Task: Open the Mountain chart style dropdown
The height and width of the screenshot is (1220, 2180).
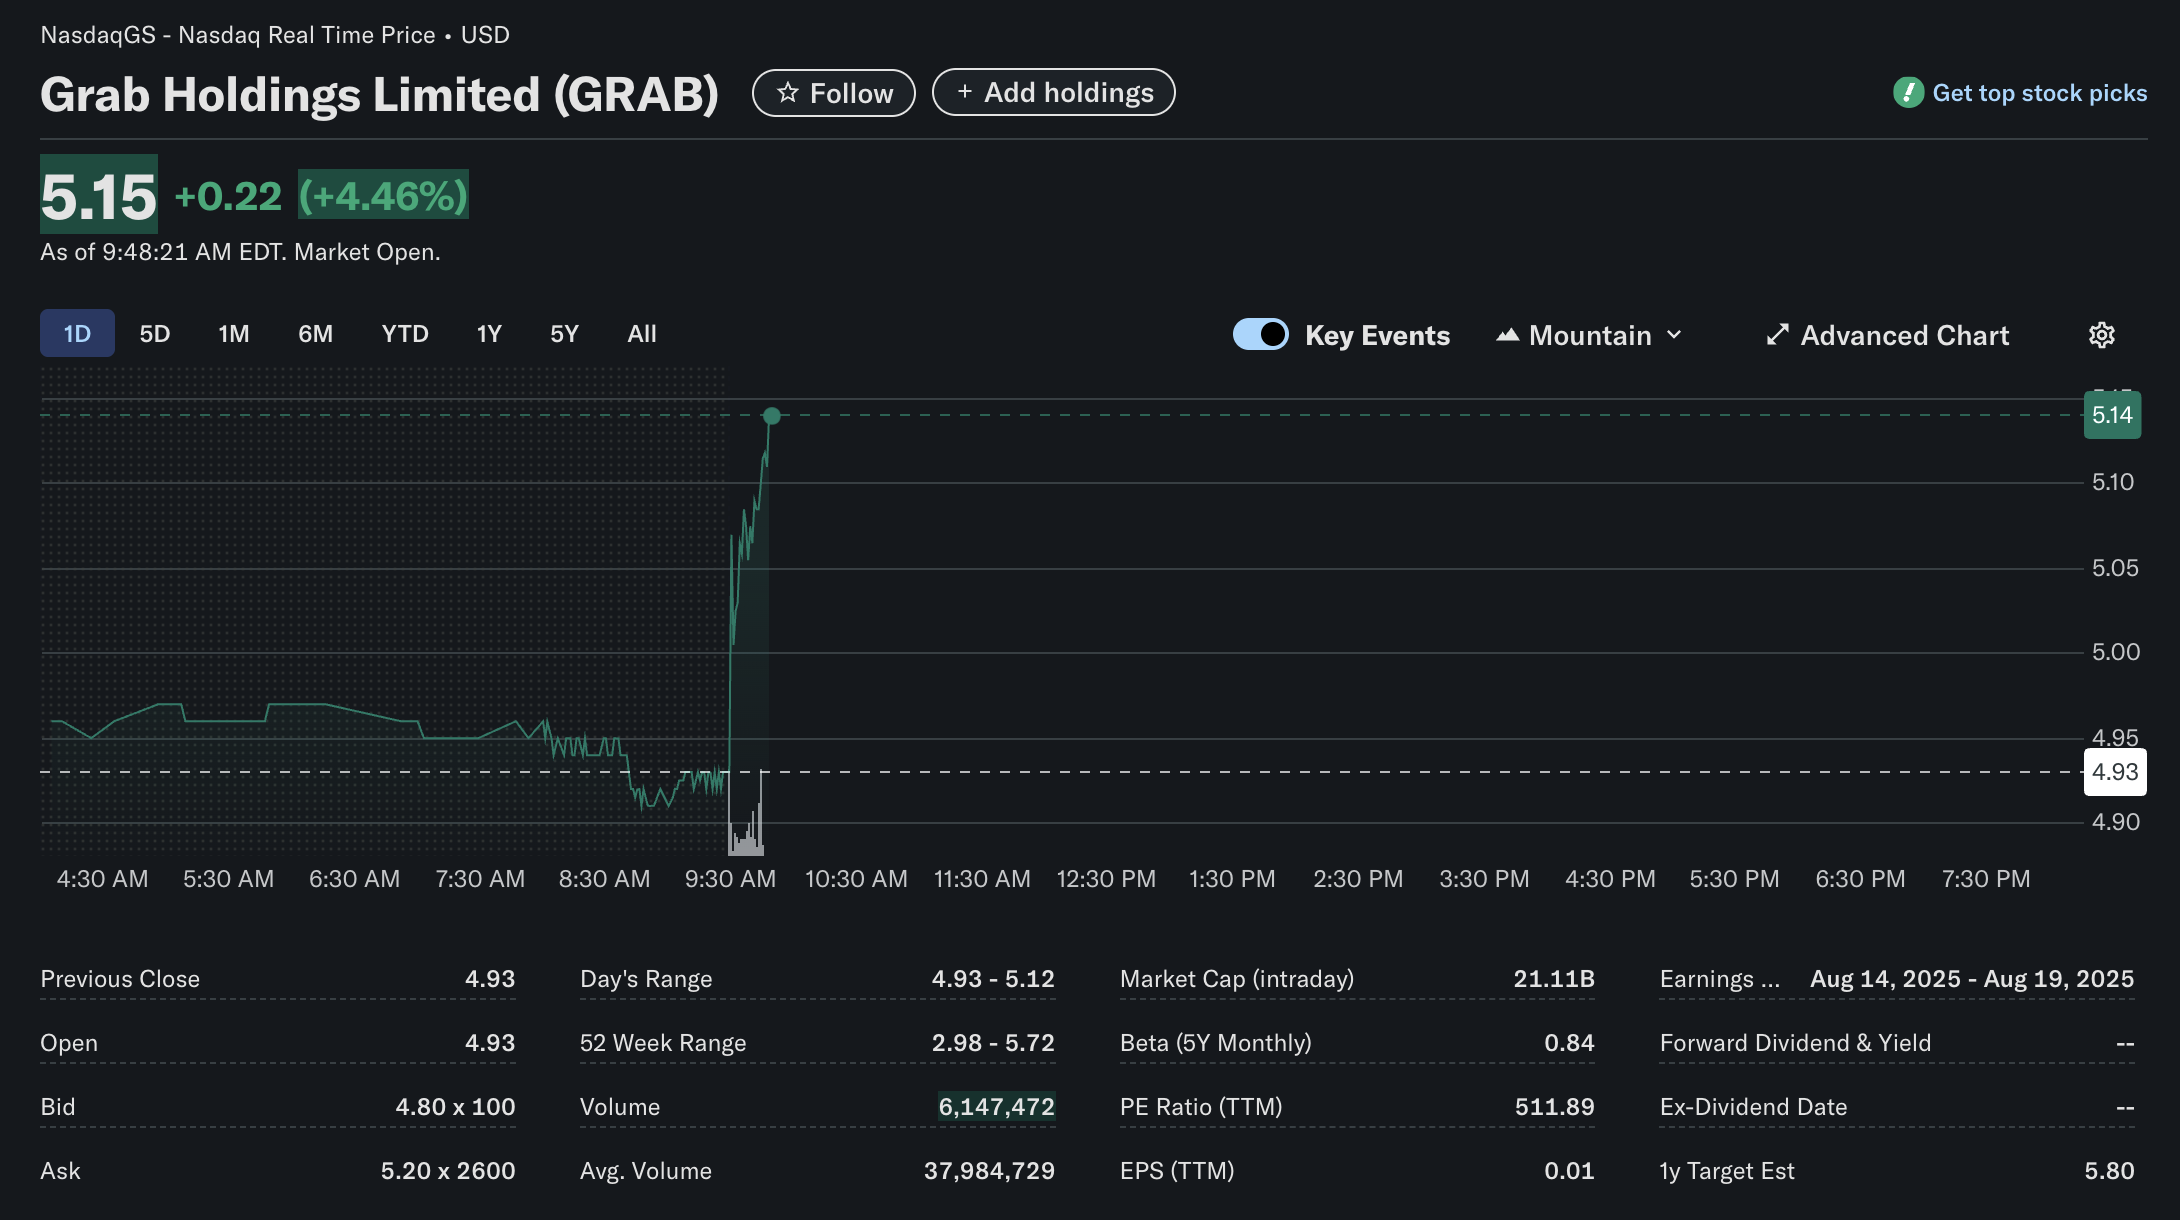Action: tap(1590, 335)
